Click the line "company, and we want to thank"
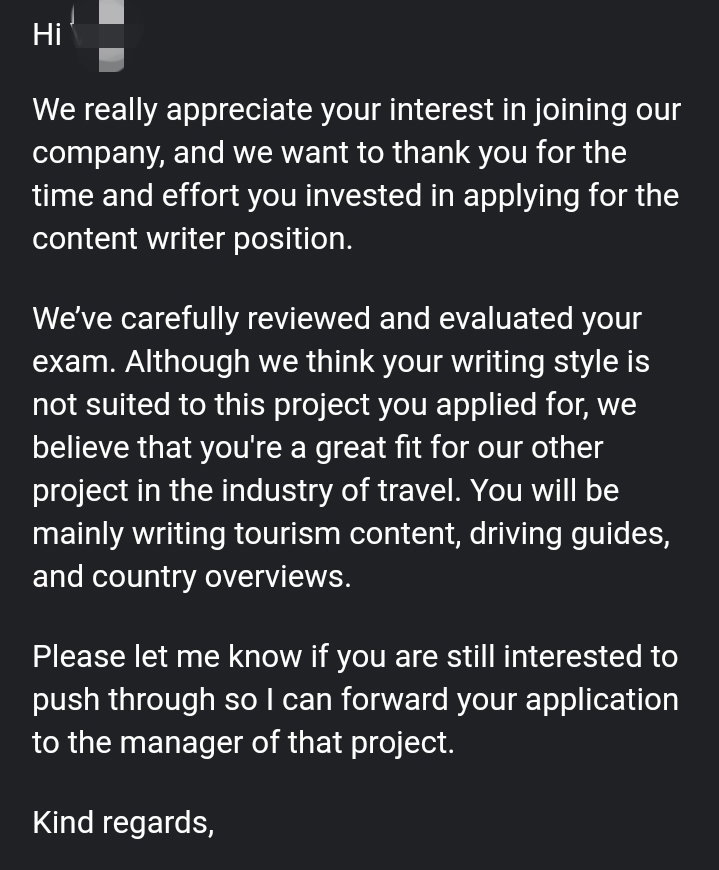Screen dimensions: 719x870 pyautogui.click(x=330, y=153)
